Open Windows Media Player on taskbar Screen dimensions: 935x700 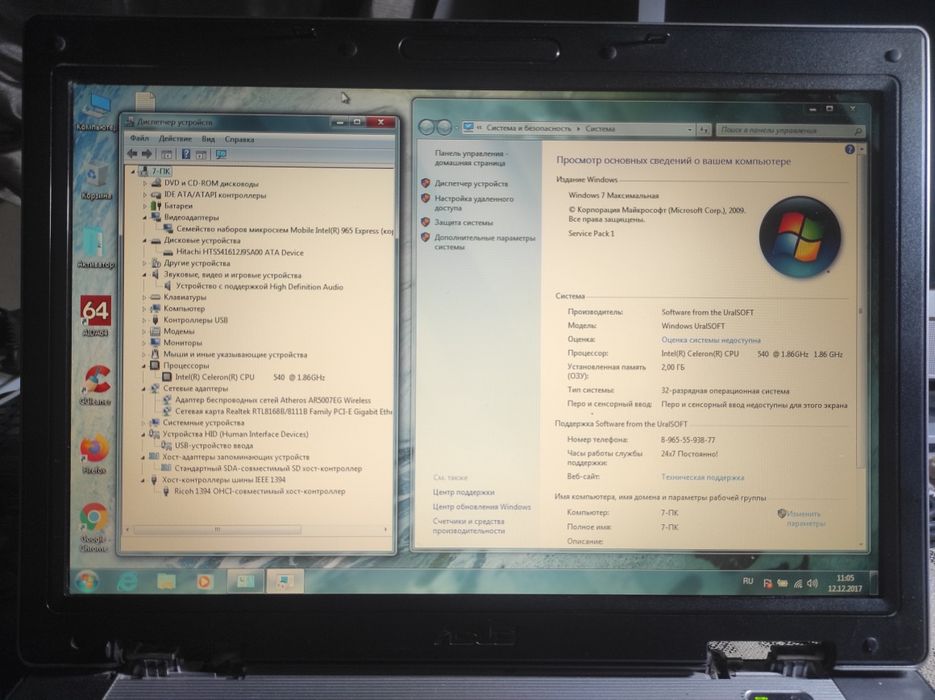[x=205, y=581]
